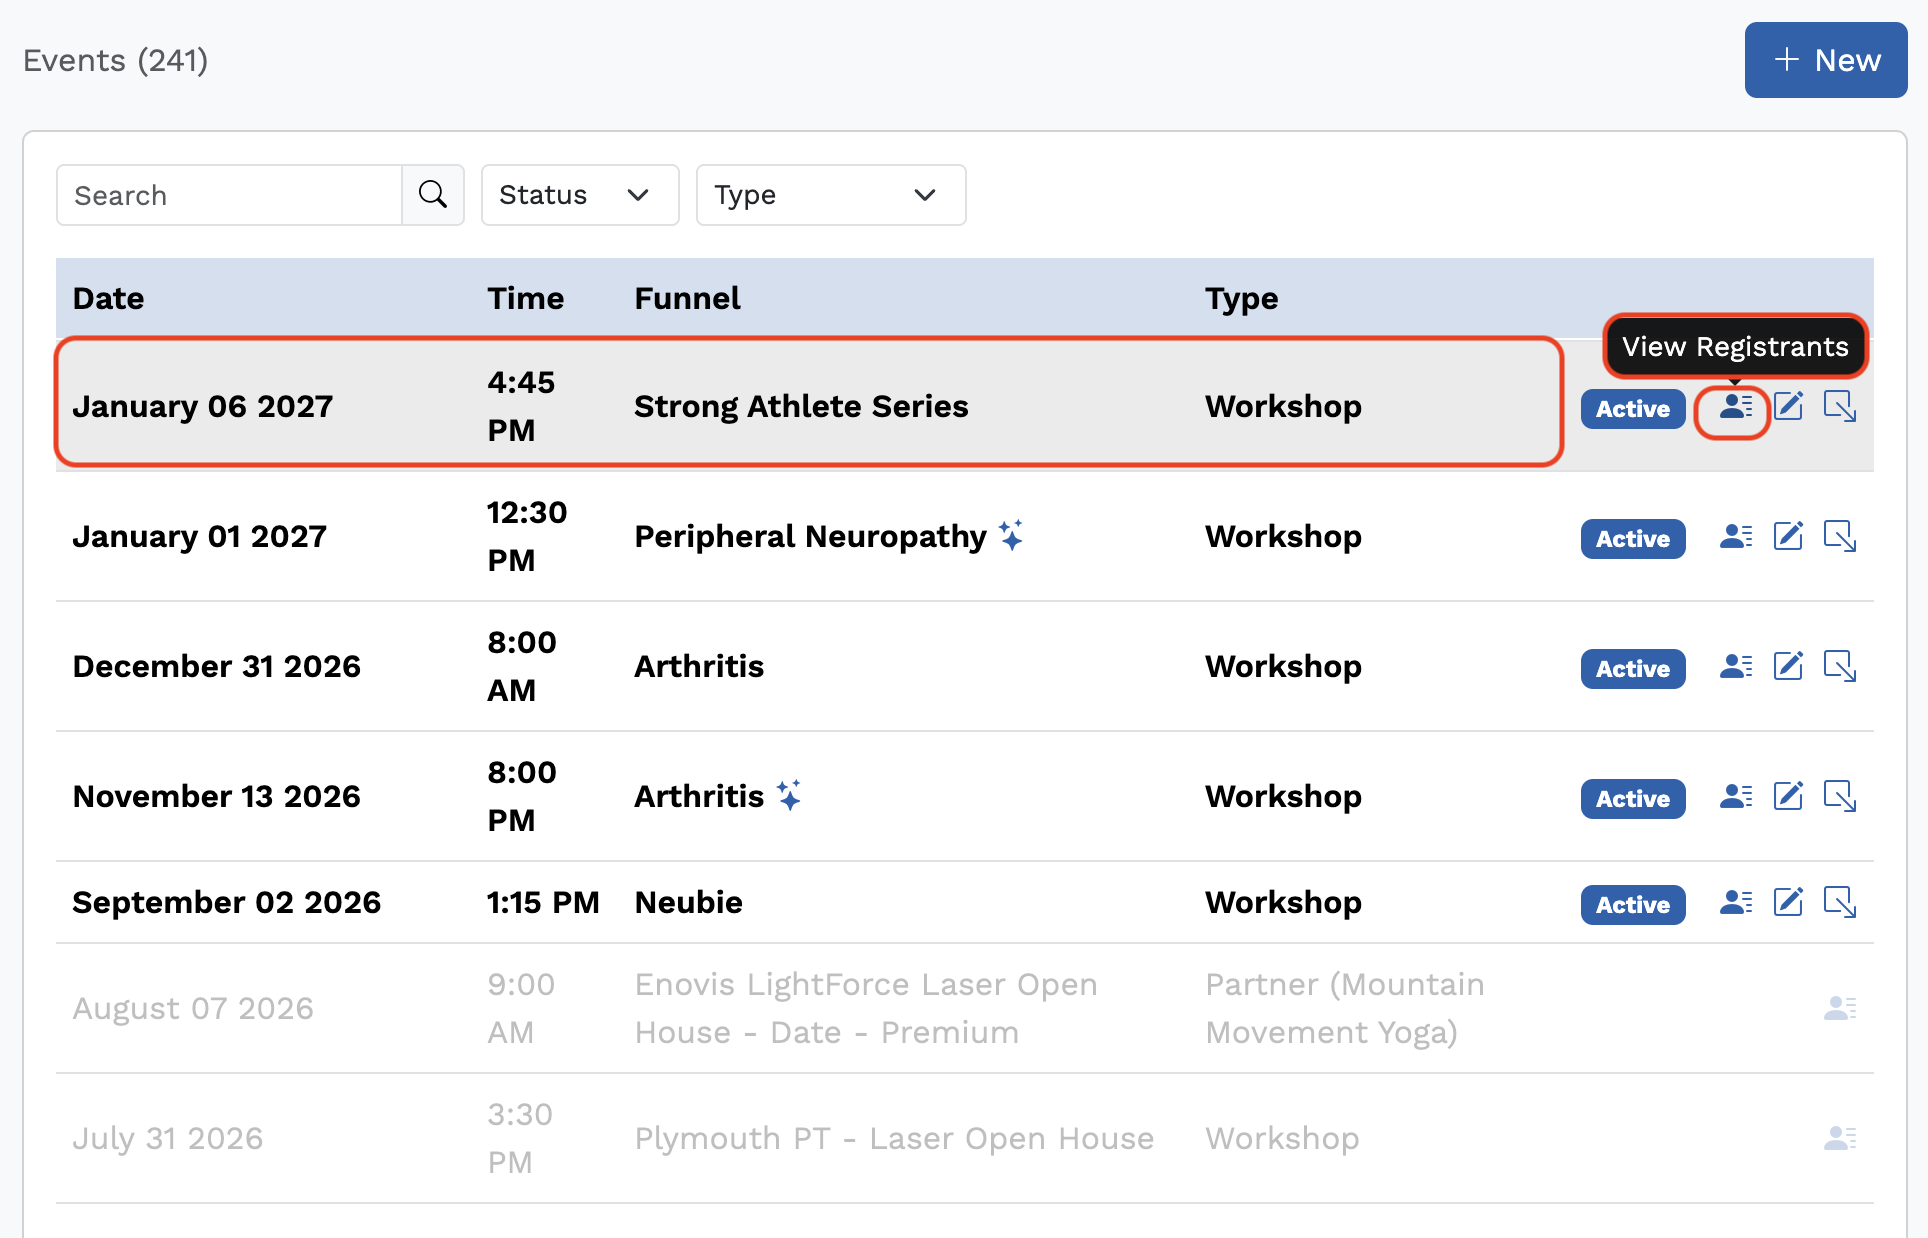Open the Type filter dropdown

[831, 195]
